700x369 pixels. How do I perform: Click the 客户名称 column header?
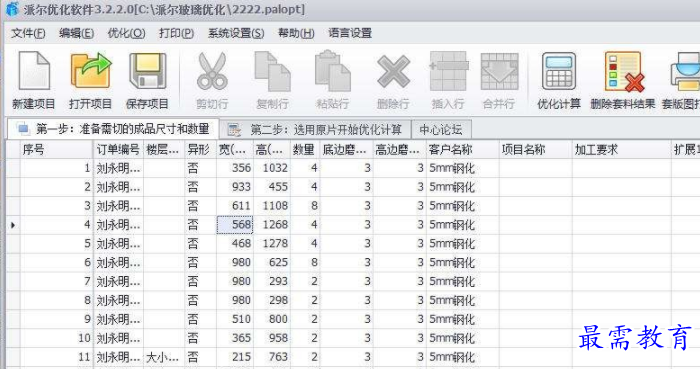click(462, 150)
